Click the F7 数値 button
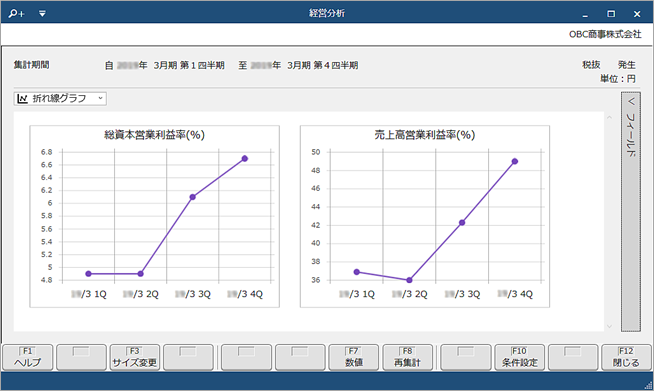The image size is (654, 391). tap(353, 357)
